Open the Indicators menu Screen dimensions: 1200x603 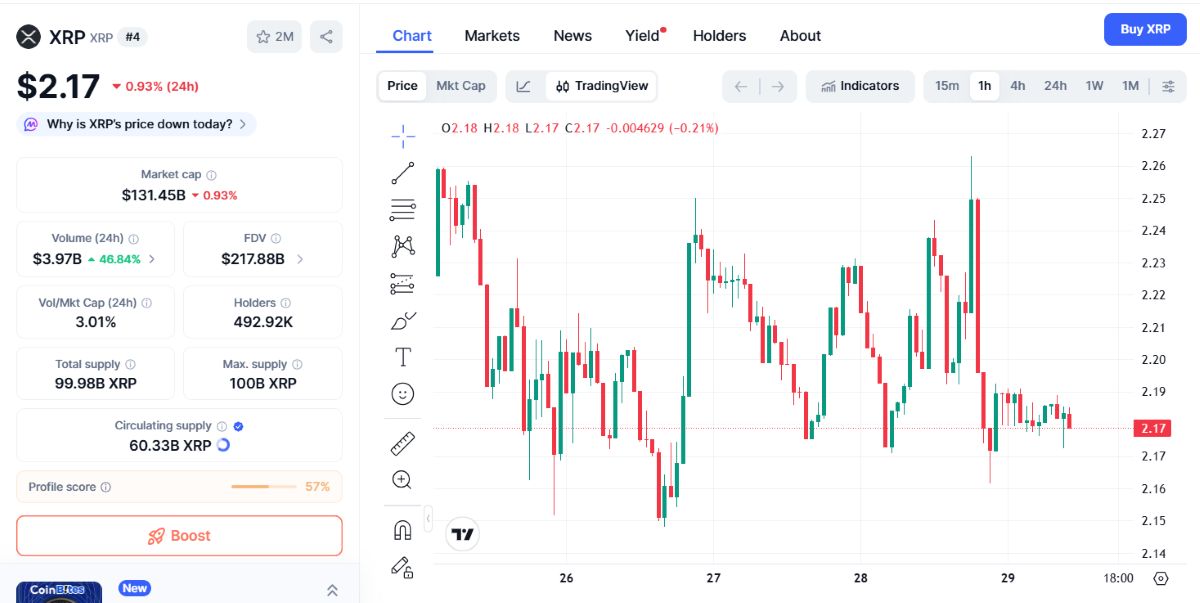point(860,86)
